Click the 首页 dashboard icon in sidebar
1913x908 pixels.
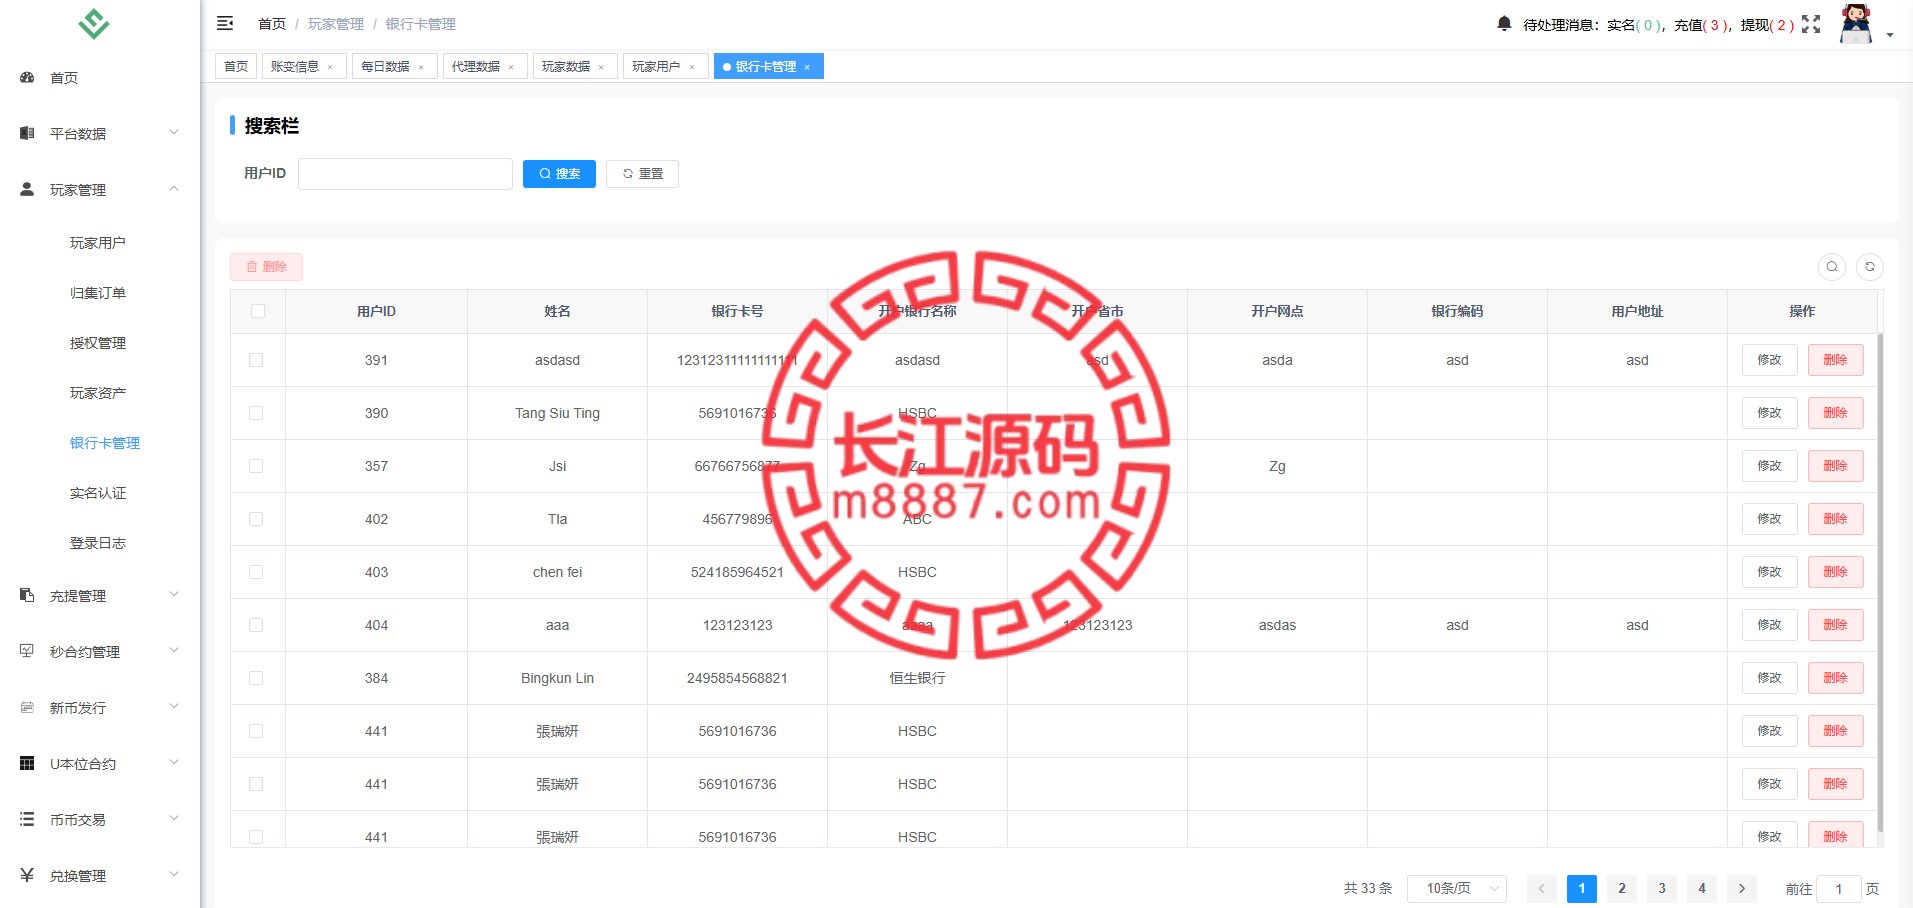[x=27, y=77]
